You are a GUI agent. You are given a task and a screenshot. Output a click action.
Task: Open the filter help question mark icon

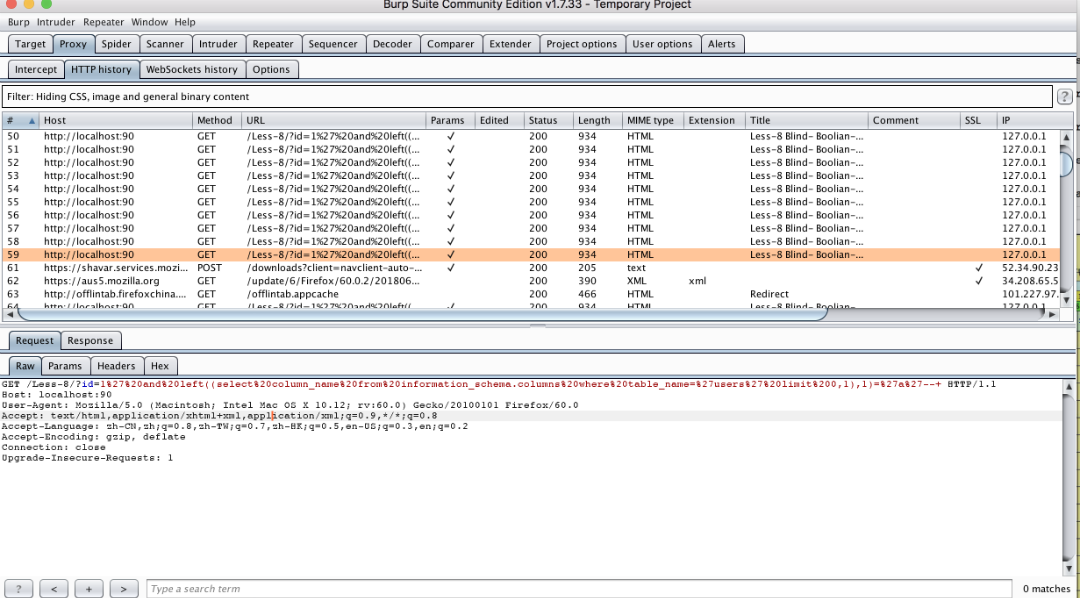1064,96
